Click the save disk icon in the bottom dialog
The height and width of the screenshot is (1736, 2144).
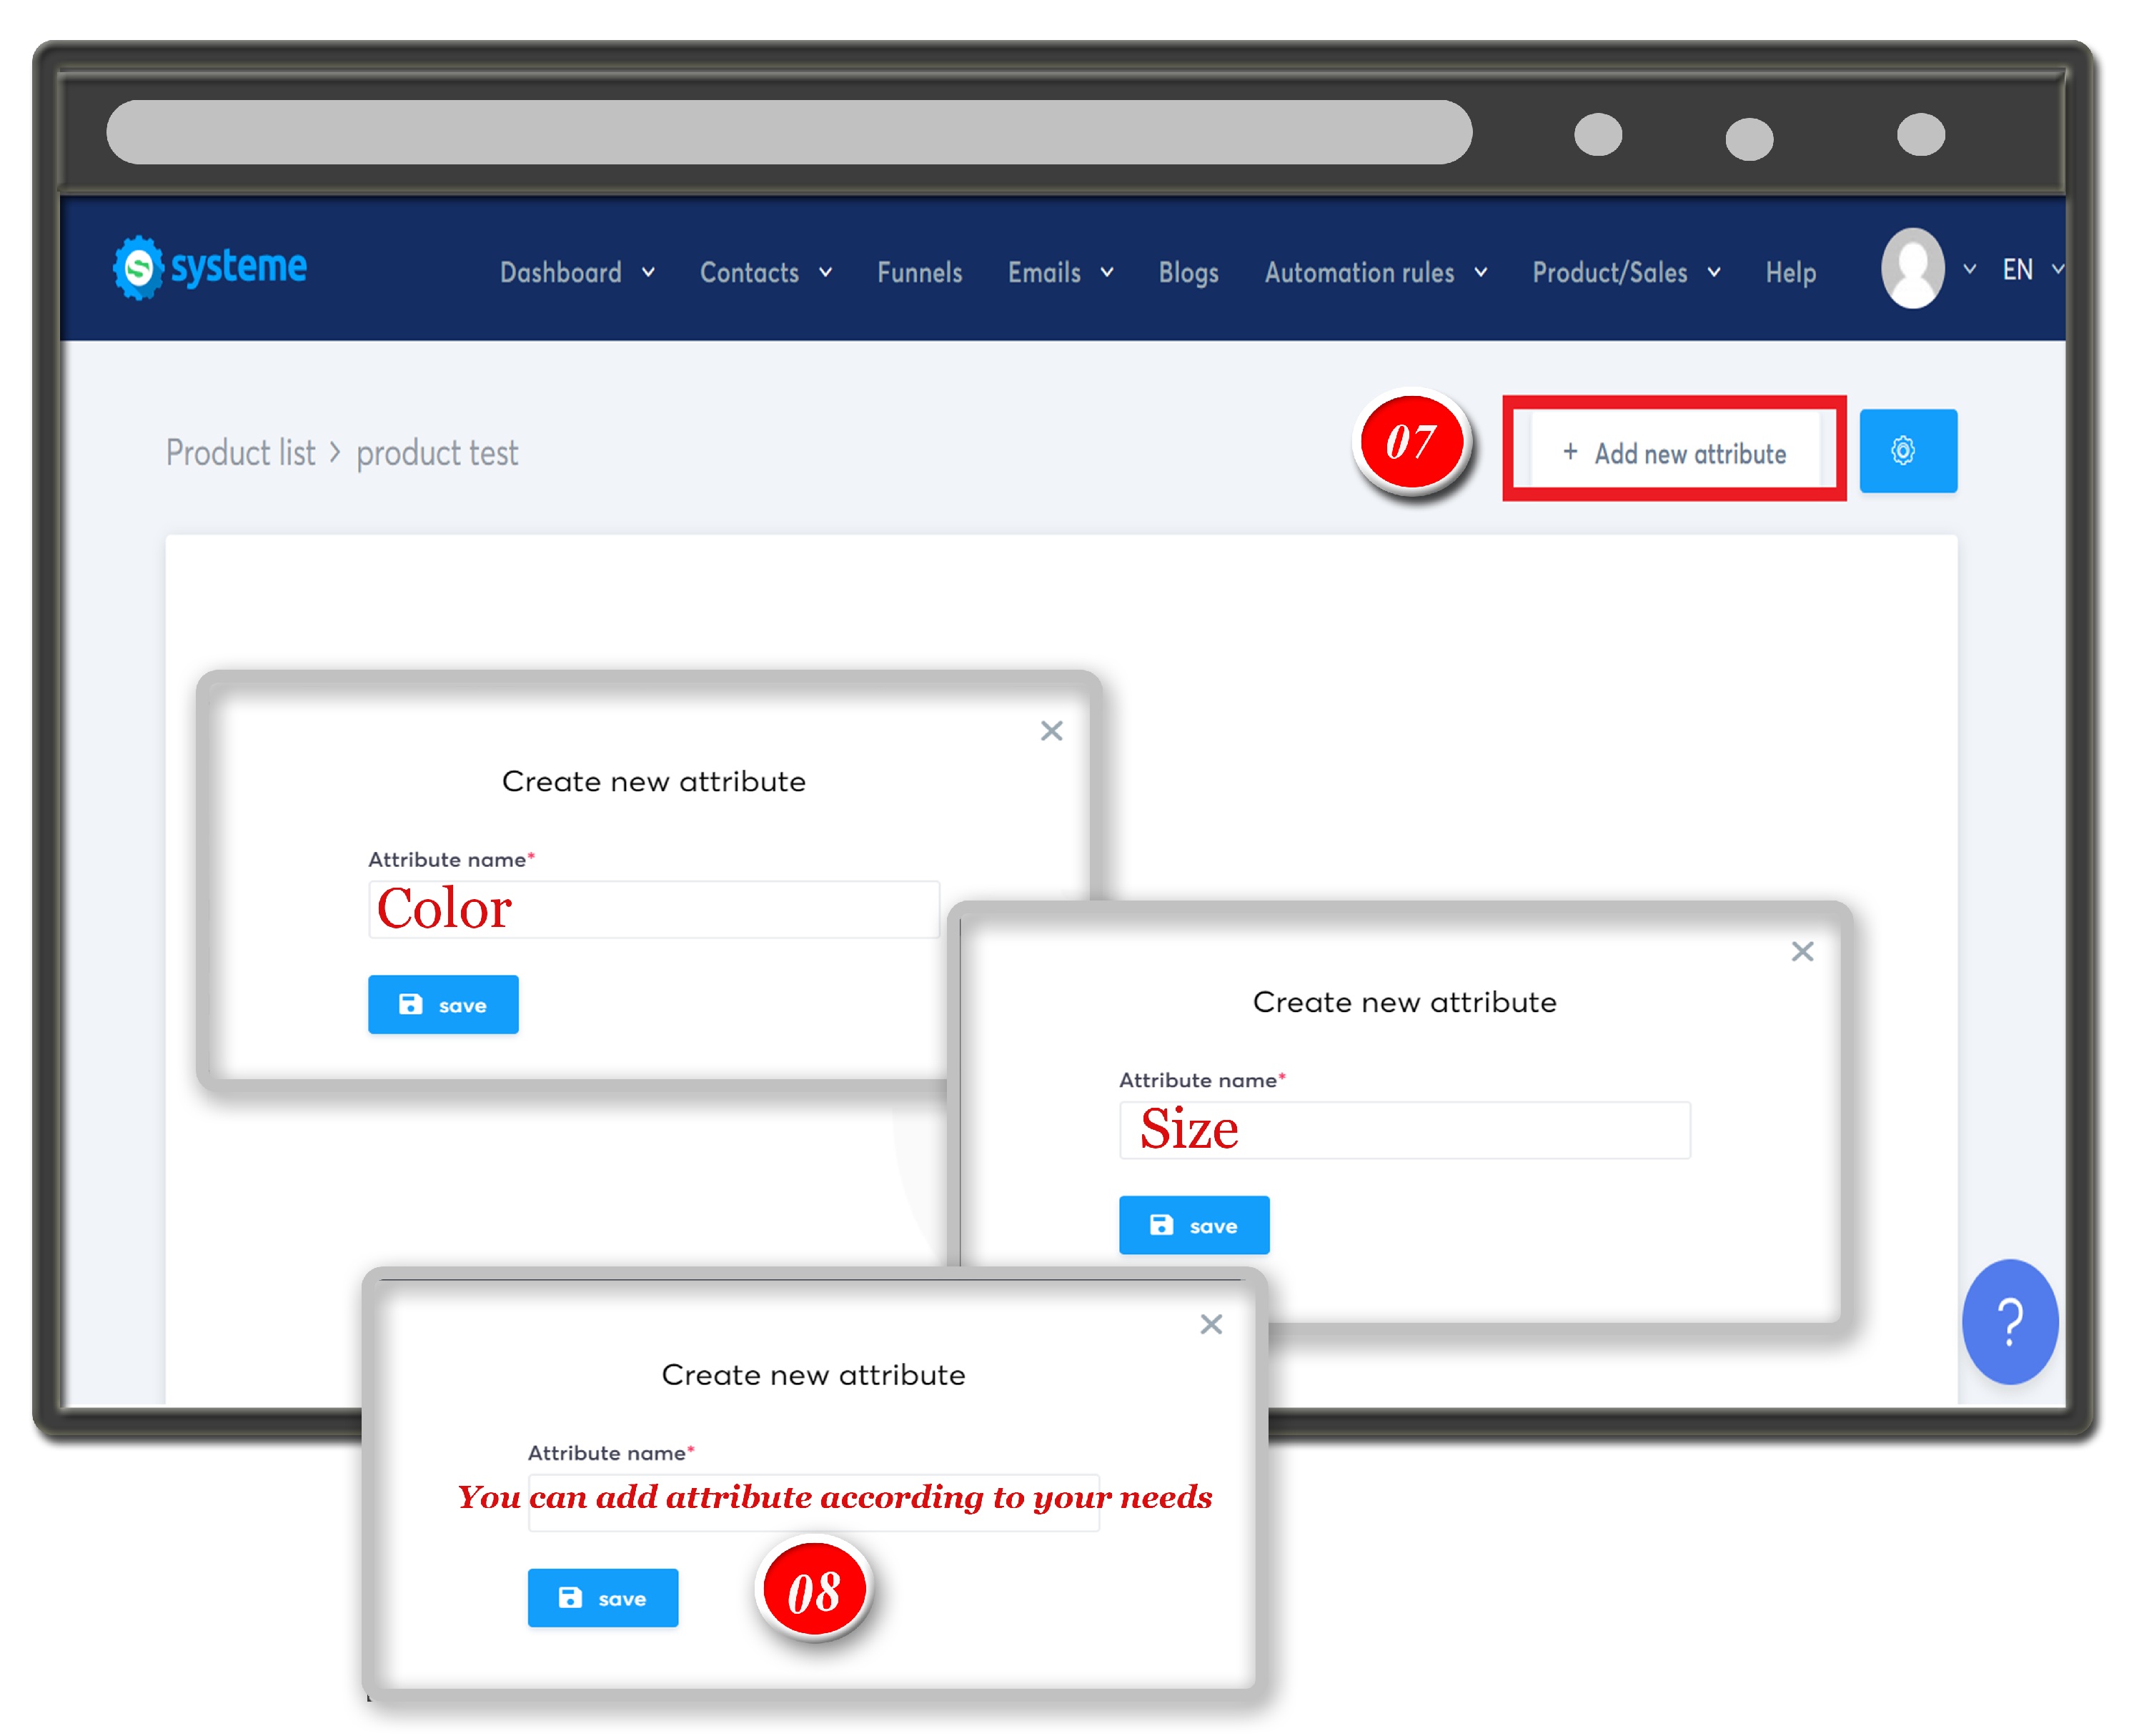coord(570,1597)
